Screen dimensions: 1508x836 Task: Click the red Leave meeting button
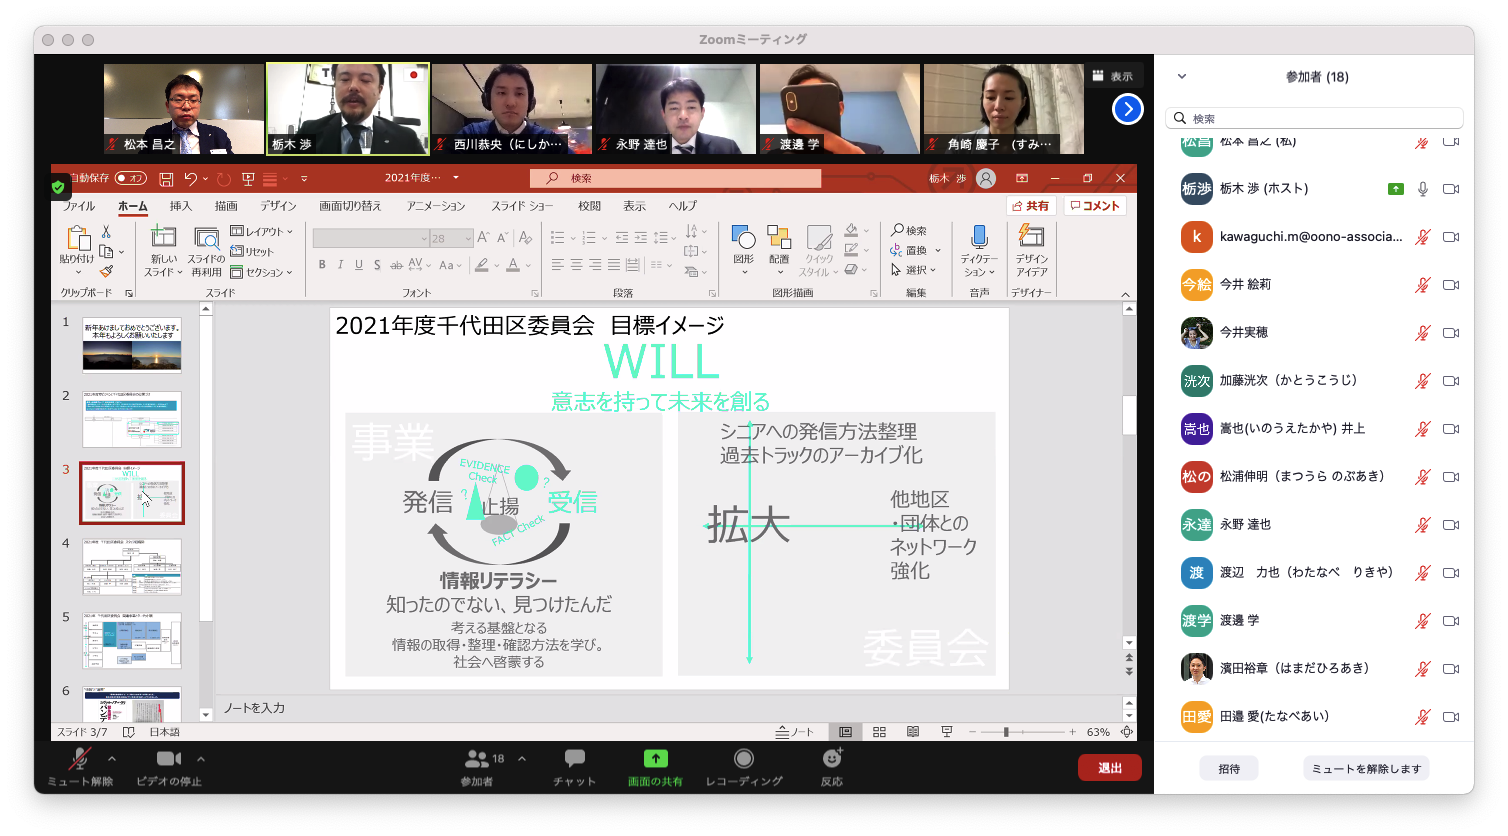coord(1109,768)
